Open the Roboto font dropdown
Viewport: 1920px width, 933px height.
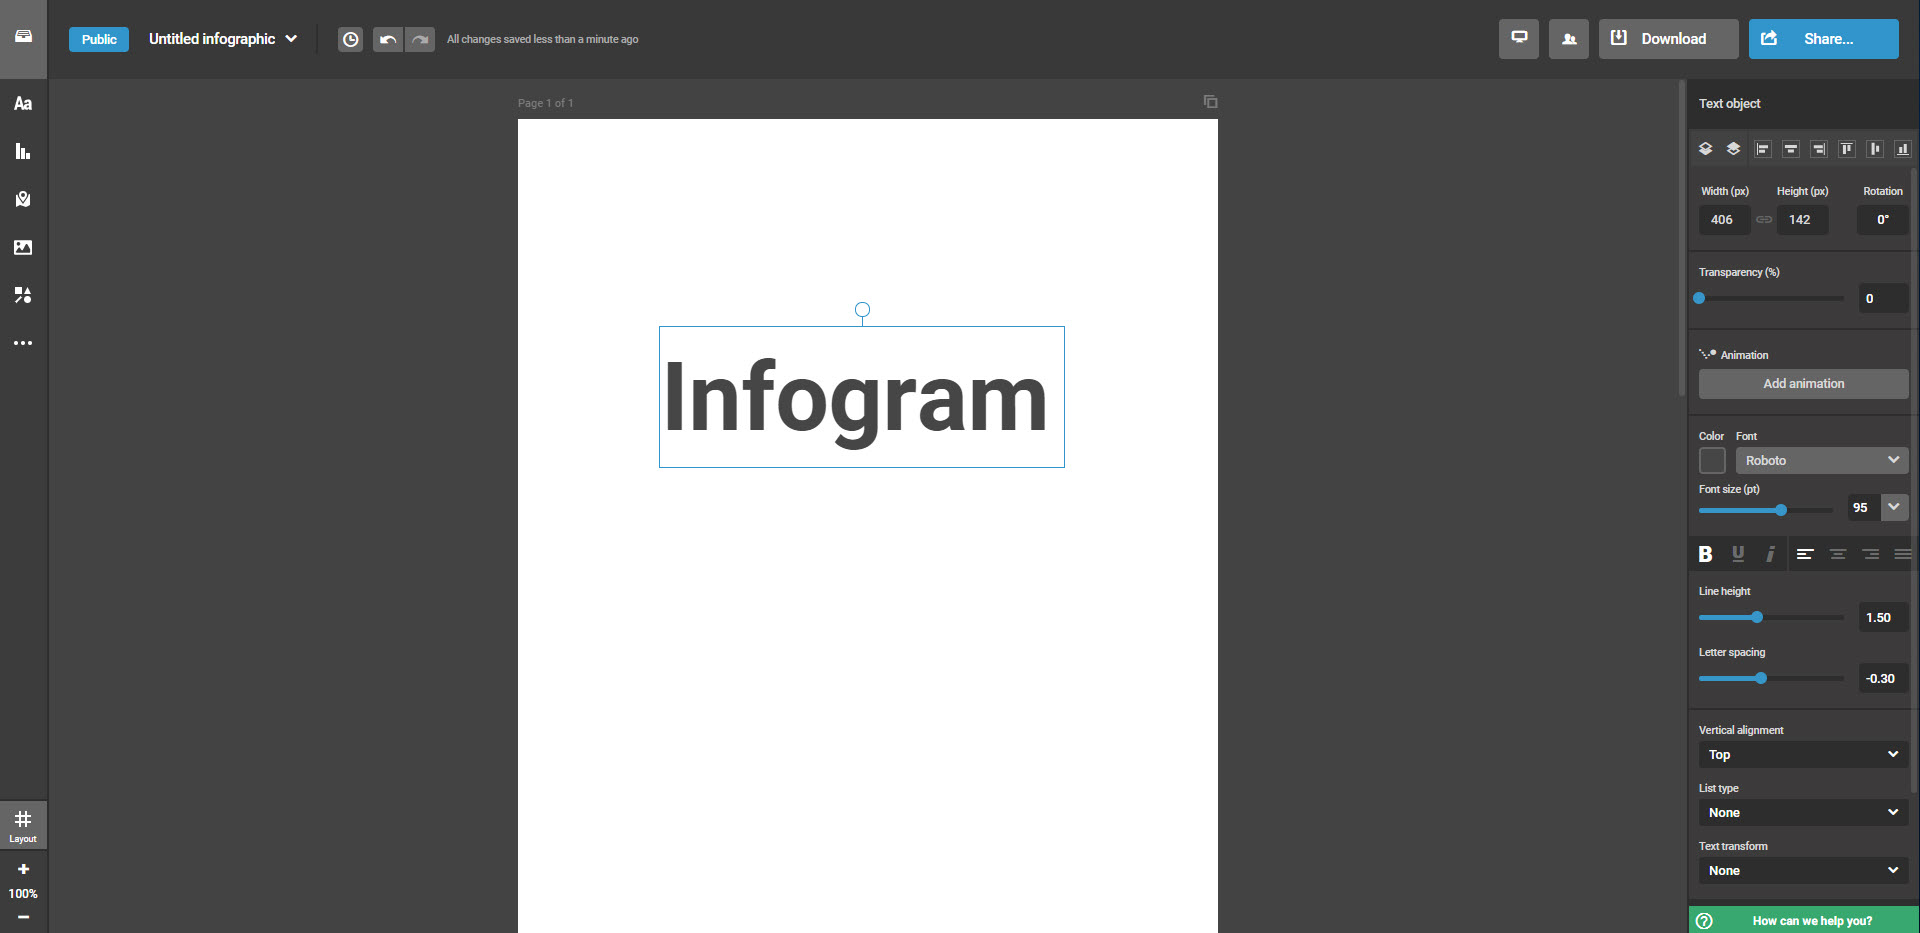click(1822, 460)
